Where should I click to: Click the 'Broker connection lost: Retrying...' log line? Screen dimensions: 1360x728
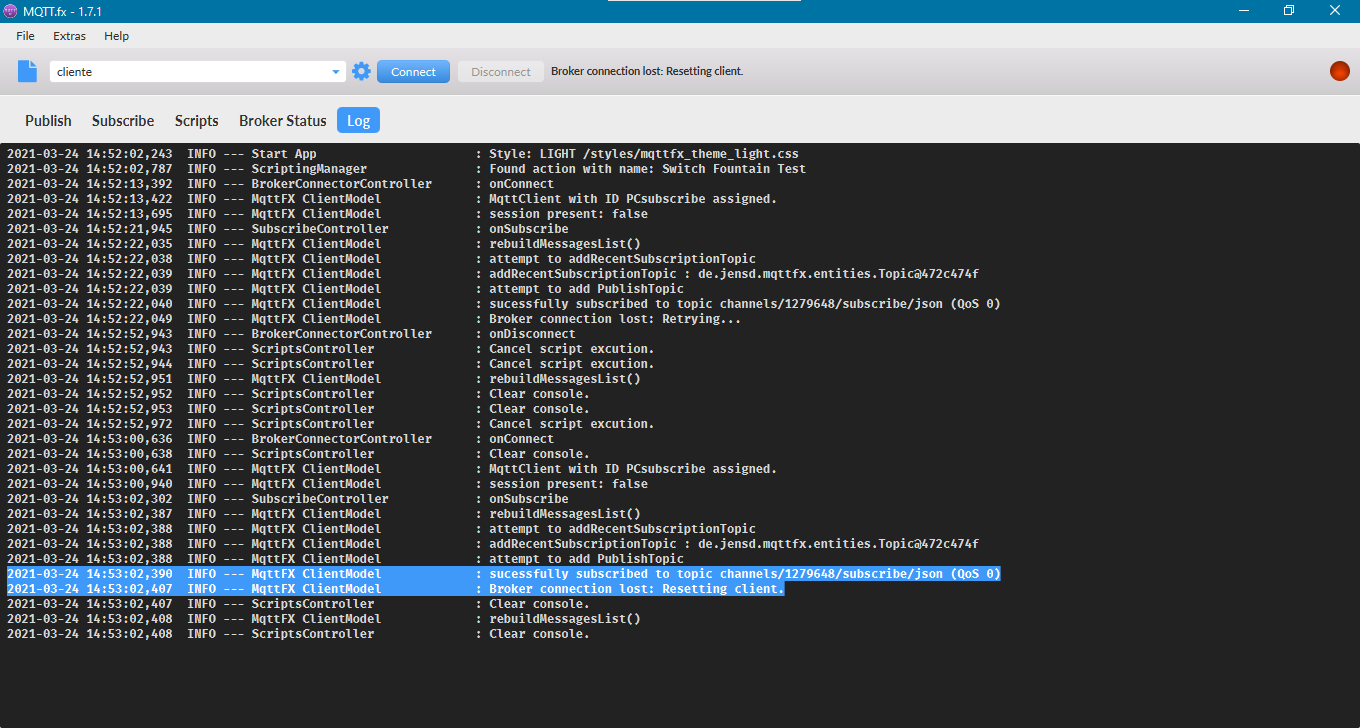pyautogui.click(x=614, y=319)
